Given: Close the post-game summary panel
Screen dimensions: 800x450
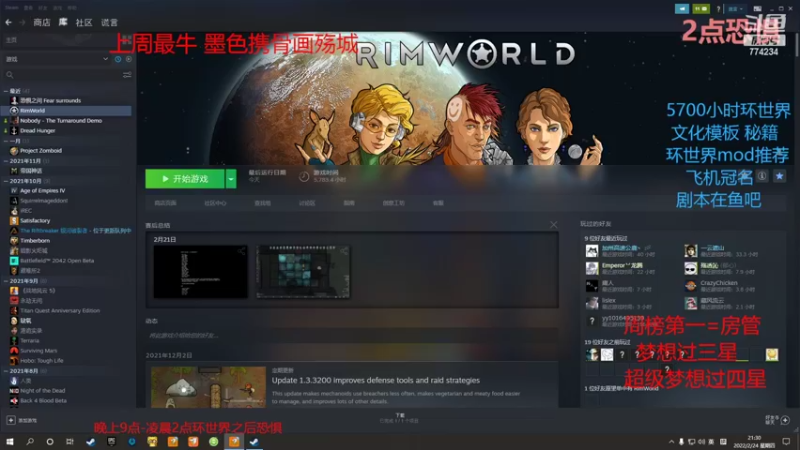Looking at the screenshot, I should point(554,224).
